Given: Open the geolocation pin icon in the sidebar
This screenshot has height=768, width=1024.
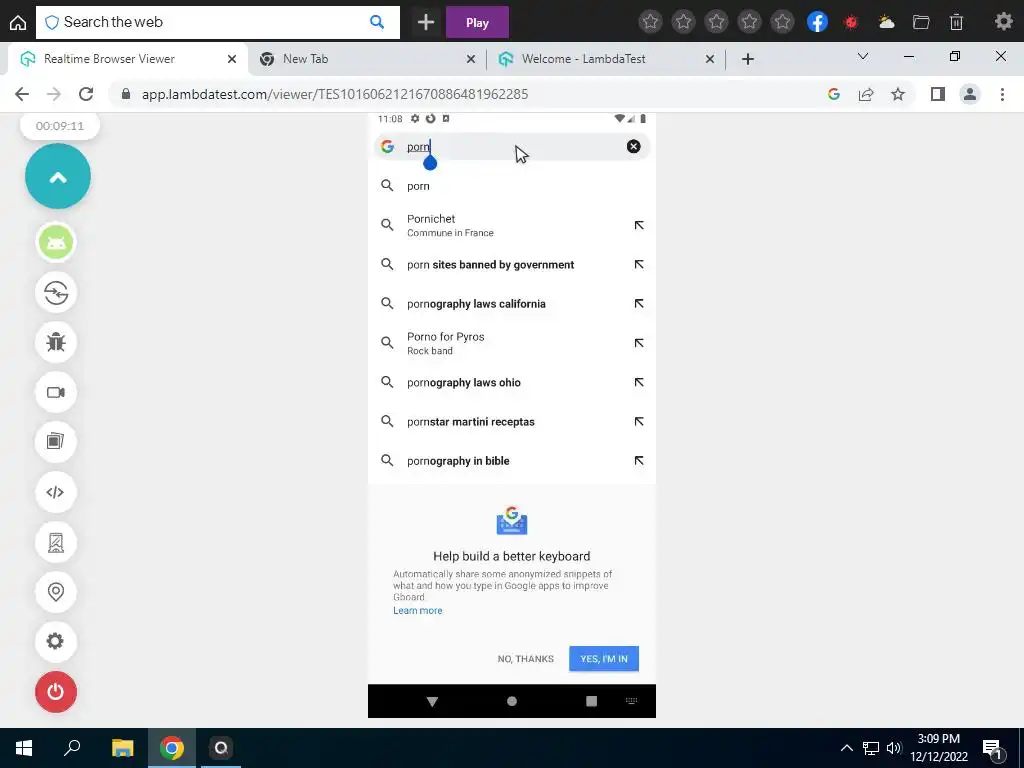Looking at the screenshot, I should tap(56, 592).
